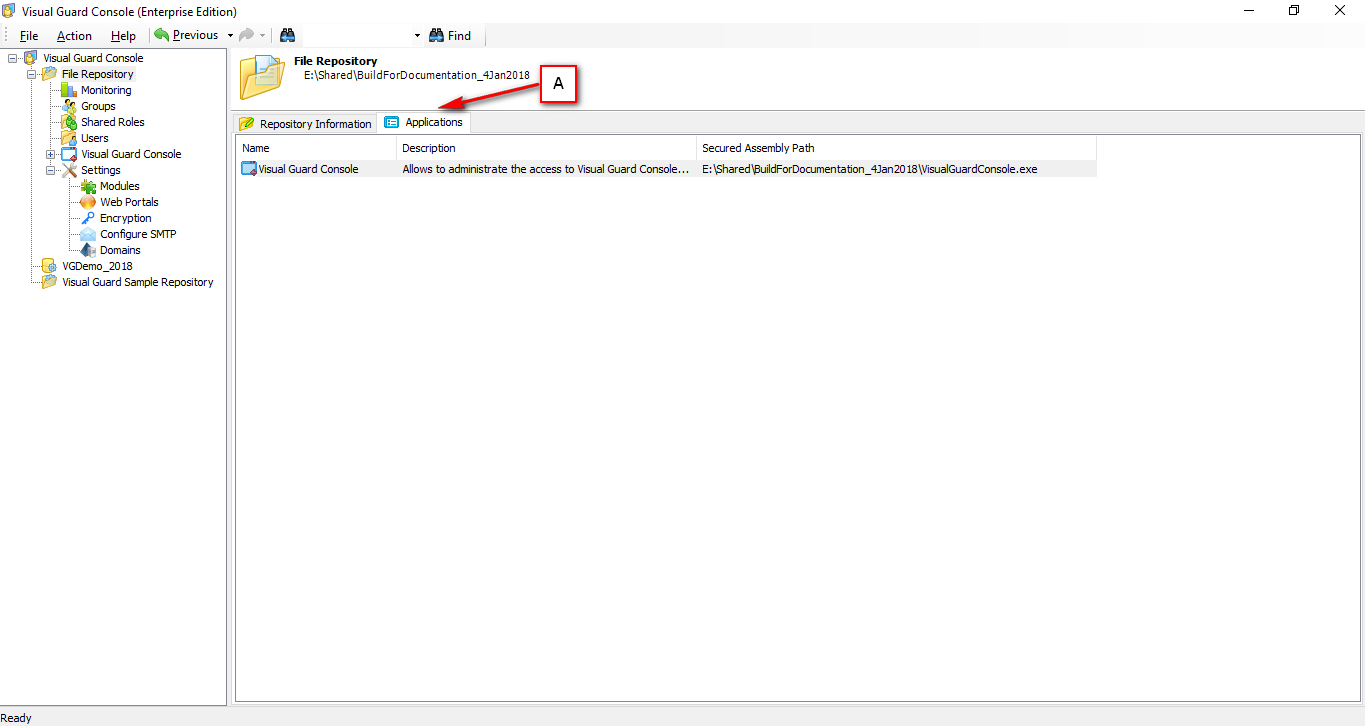Click the Monitoring chart icon in the tree
The image size is (1365, 726).
tap(69, 90)
